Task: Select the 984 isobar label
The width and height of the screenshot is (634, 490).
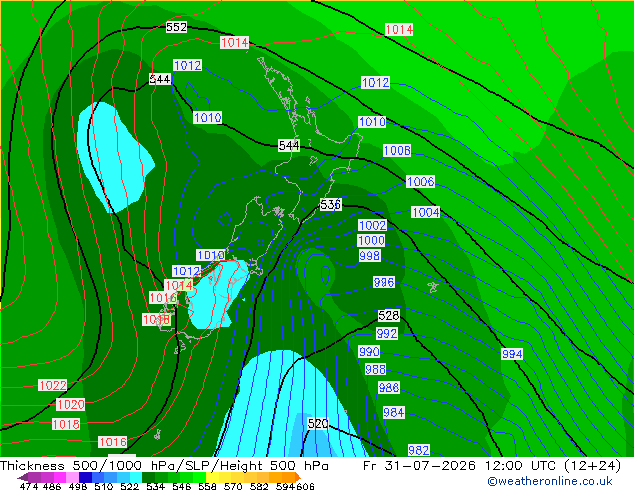Action: click(394, 413)
